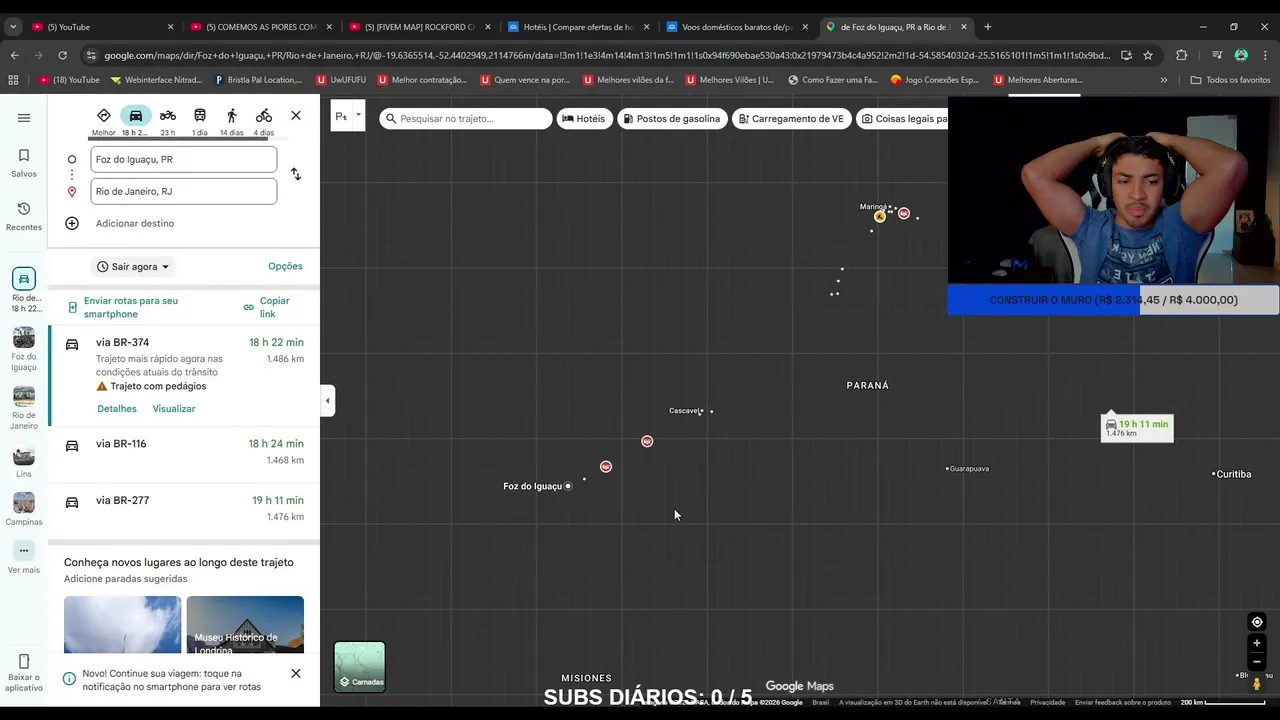Viewport: 1280px width, 720px height.
Task: Switch to Voos domésticos baratos tab
Action: coord(736,27)
